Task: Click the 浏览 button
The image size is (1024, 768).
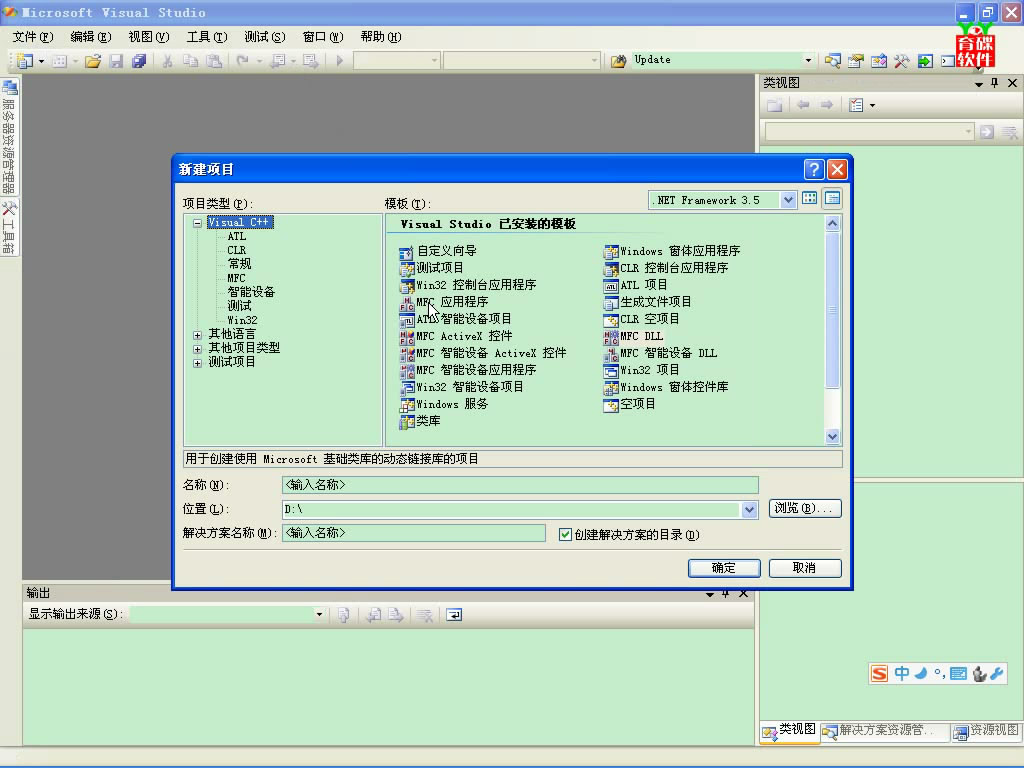Action: (x=805, y=509)
